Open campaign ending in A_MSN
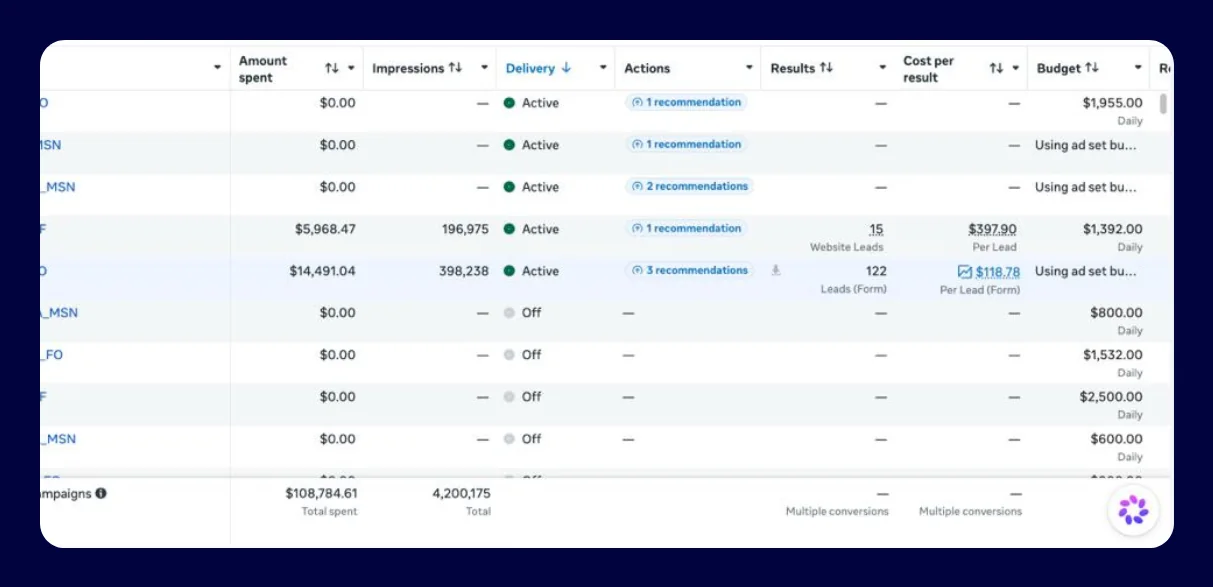Viewport: 1213px width, 587px height. tap(58, 313)
